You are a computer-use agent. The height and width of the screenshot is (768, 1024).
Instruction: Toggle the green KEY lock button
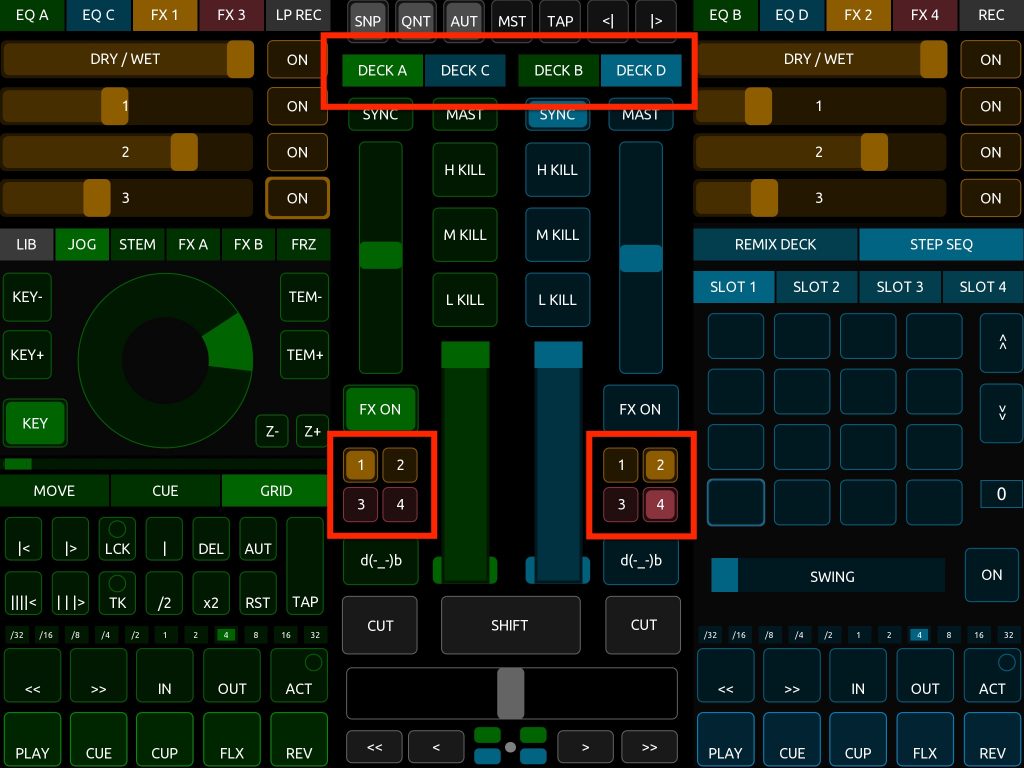coord(35,423)
